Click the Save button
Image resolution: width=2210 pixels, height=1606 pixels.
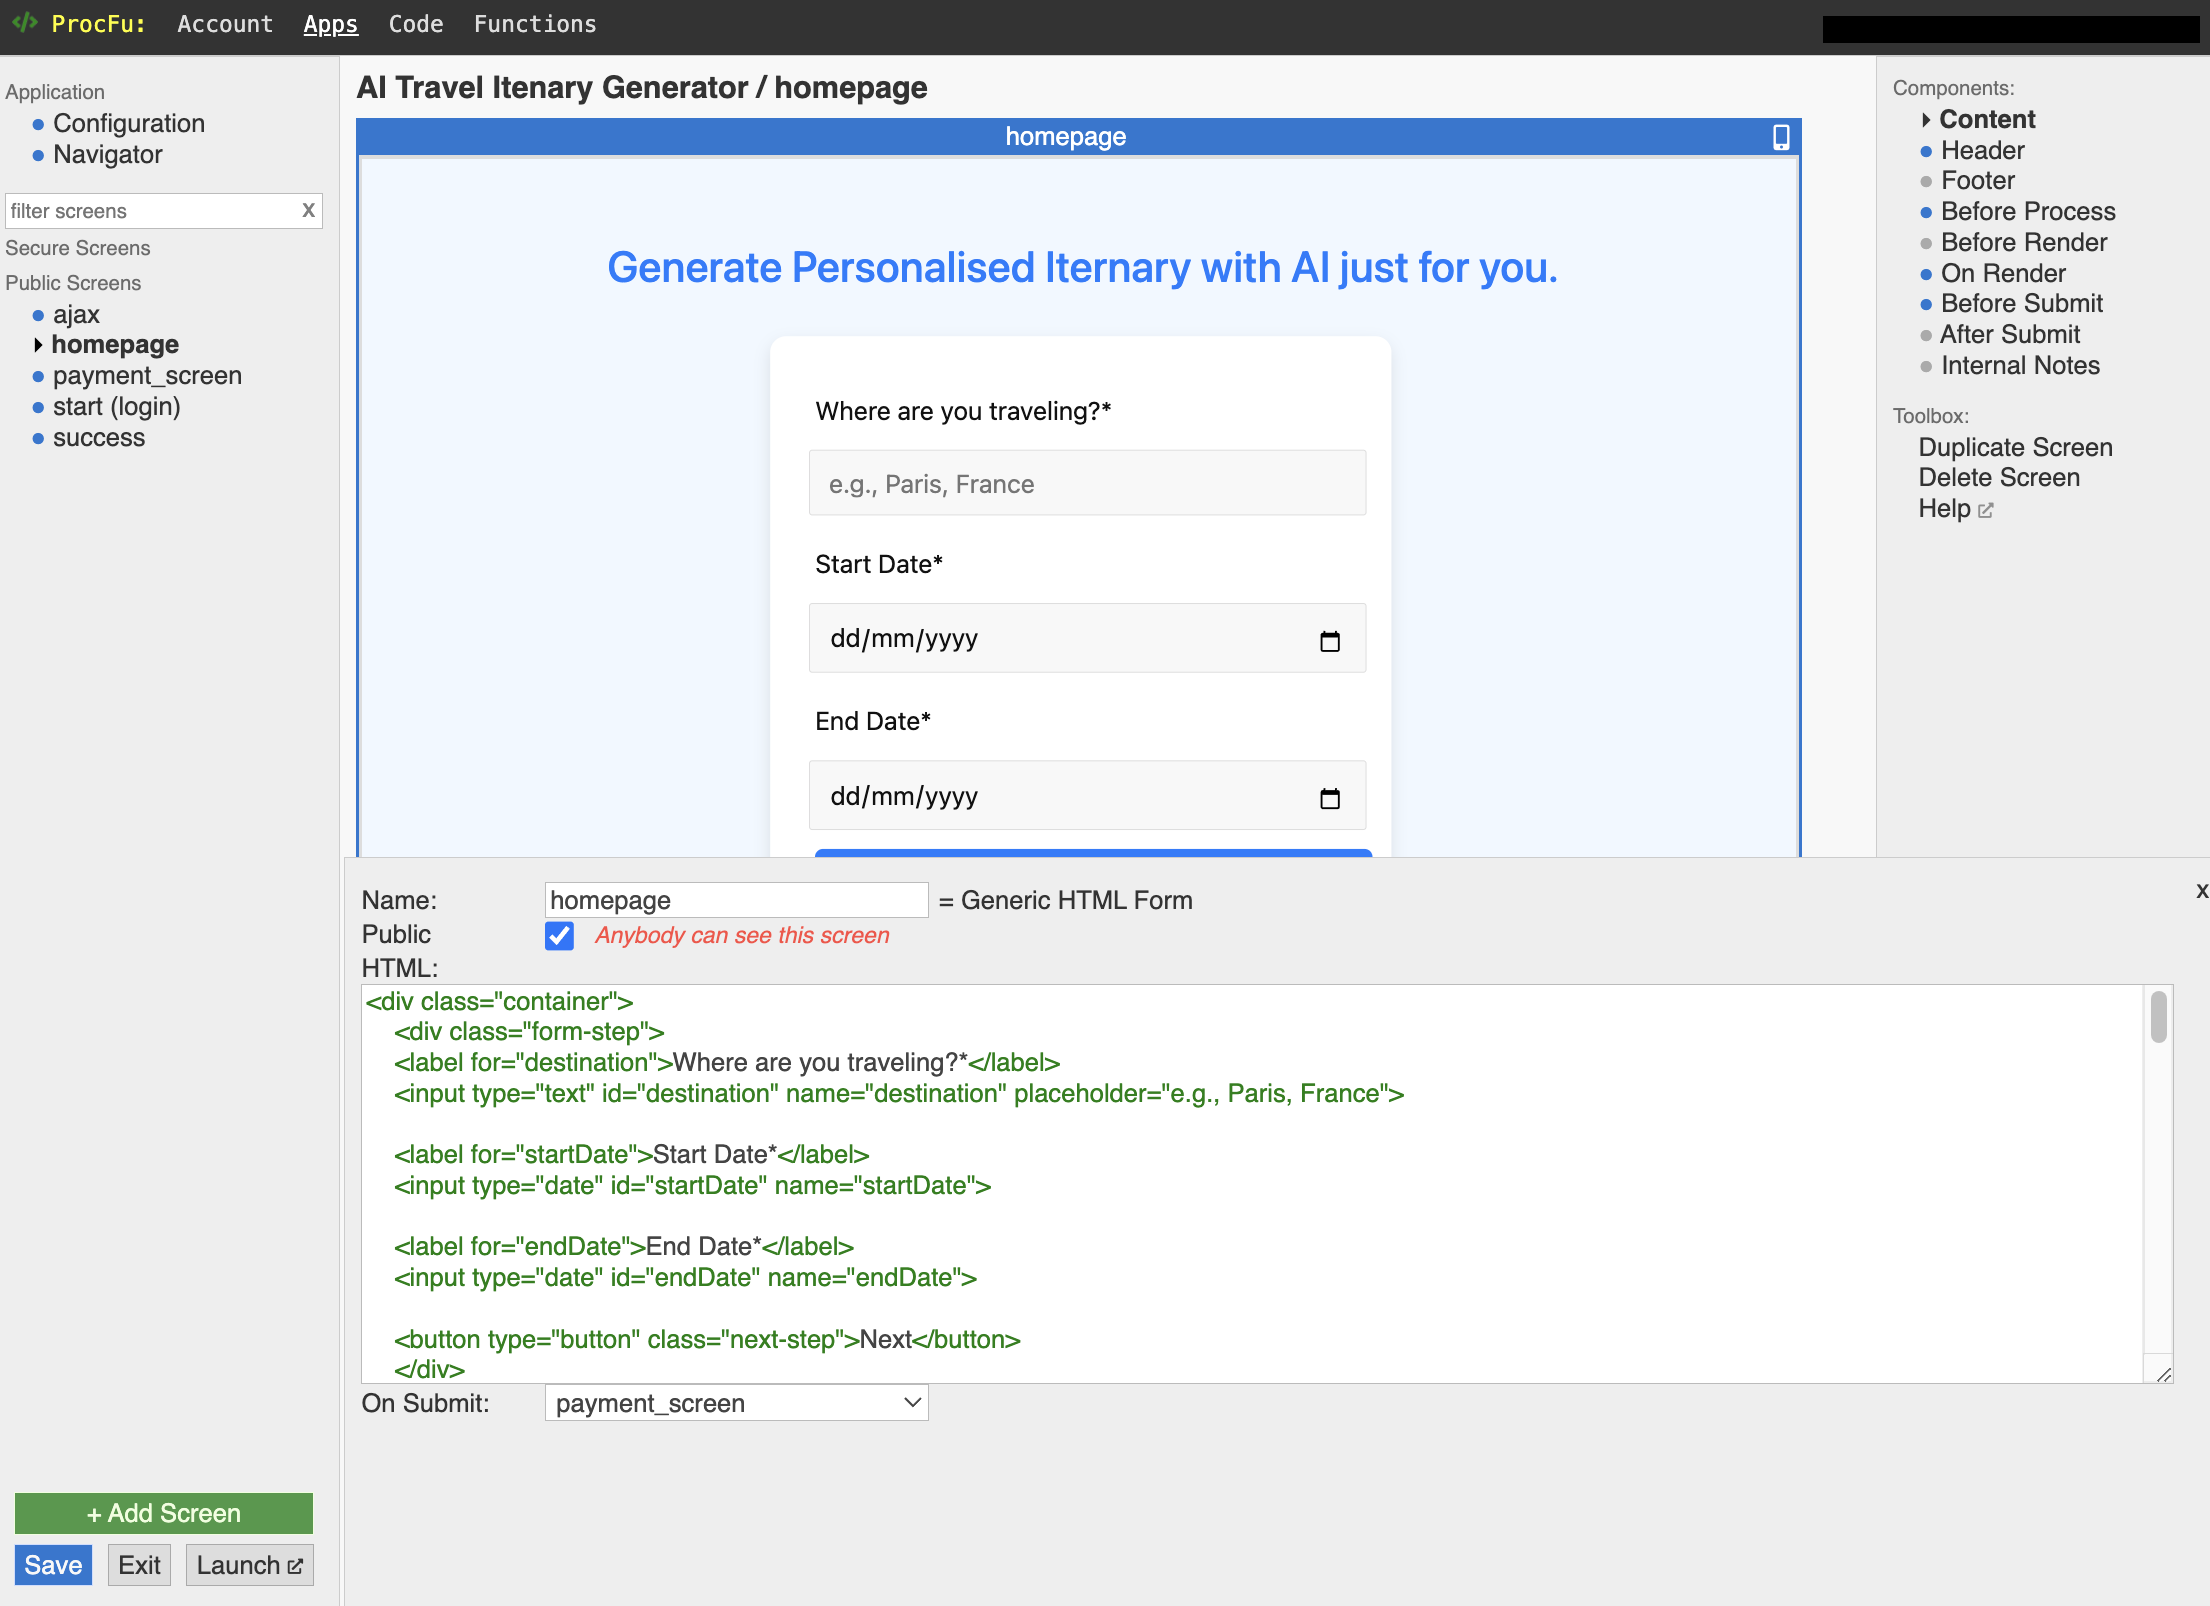coord(53,1564)
